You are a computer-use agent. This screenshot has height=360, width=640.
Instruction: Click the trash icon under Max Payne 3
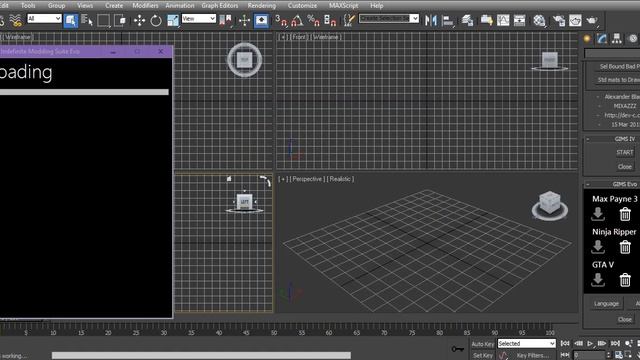click(625, 213)
